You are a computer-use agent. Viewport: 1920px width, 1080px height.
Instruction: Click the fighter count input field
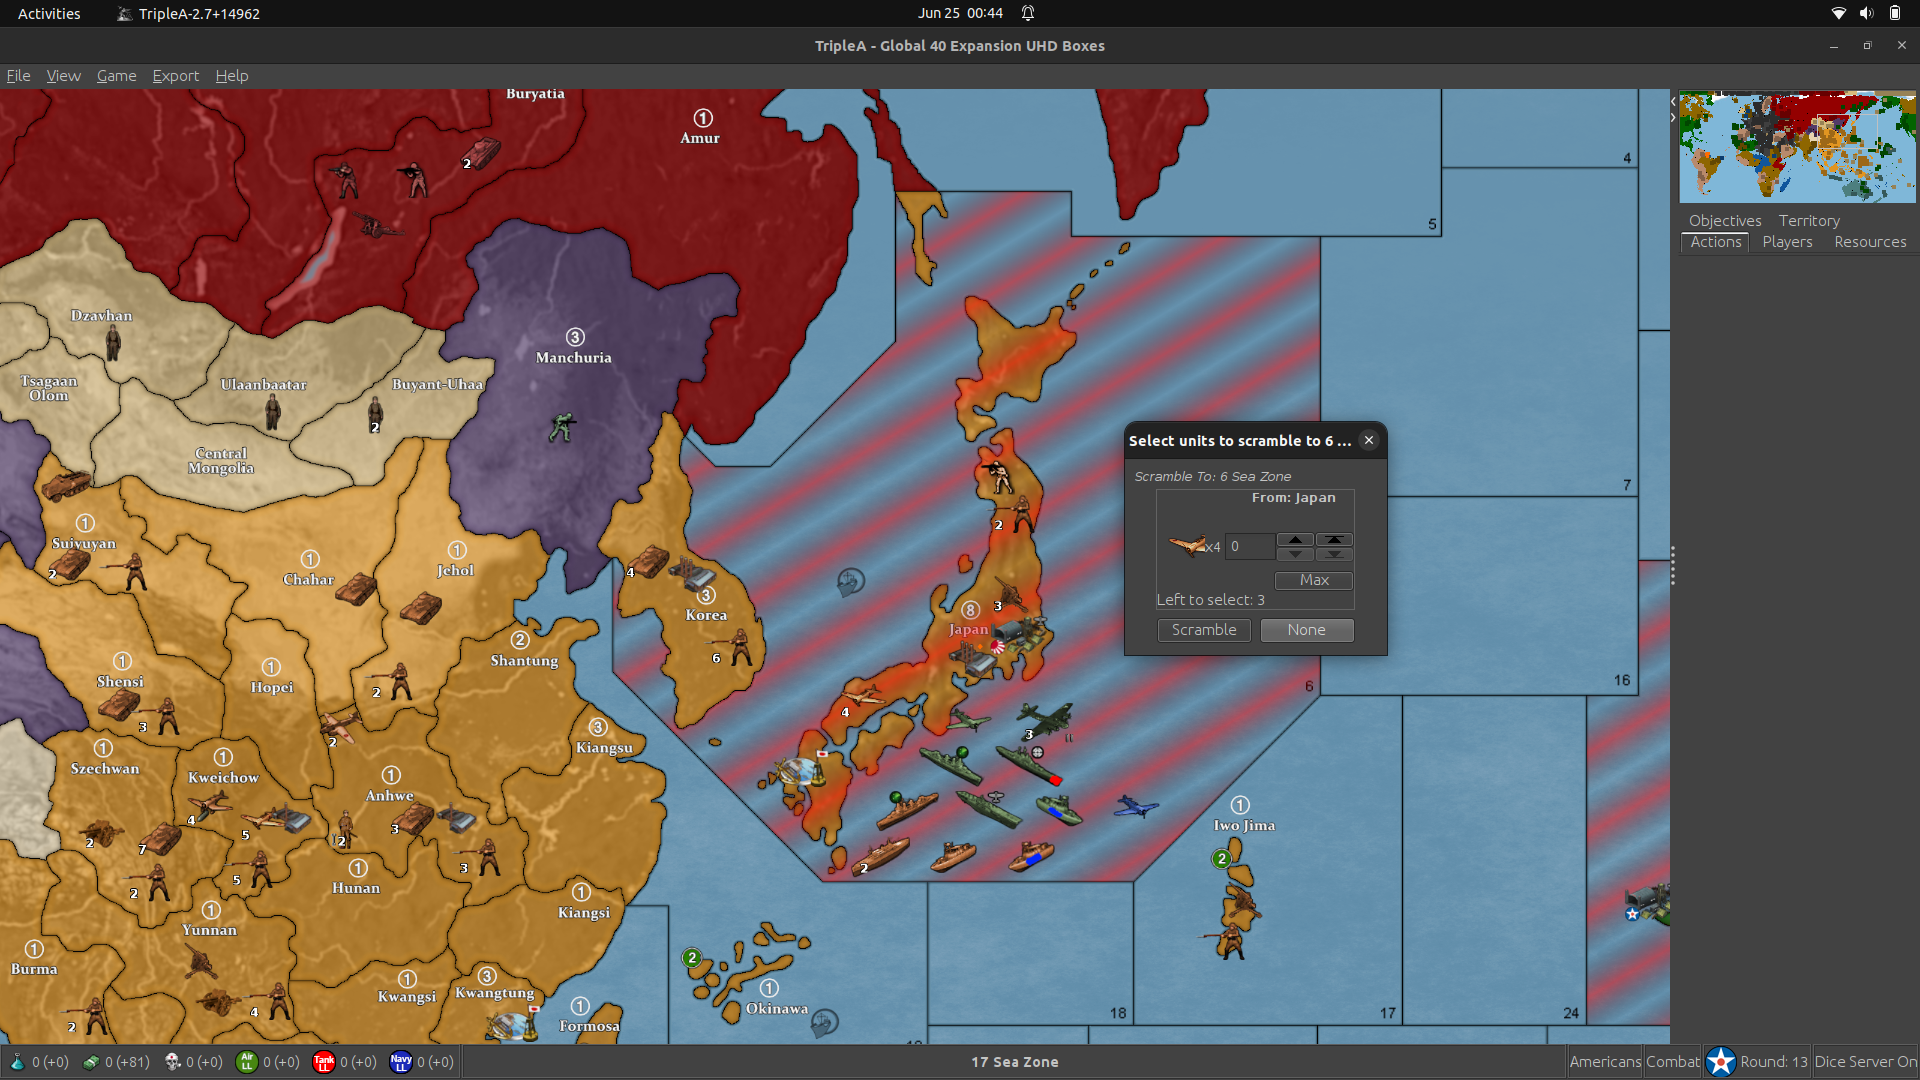[1250, 546]
